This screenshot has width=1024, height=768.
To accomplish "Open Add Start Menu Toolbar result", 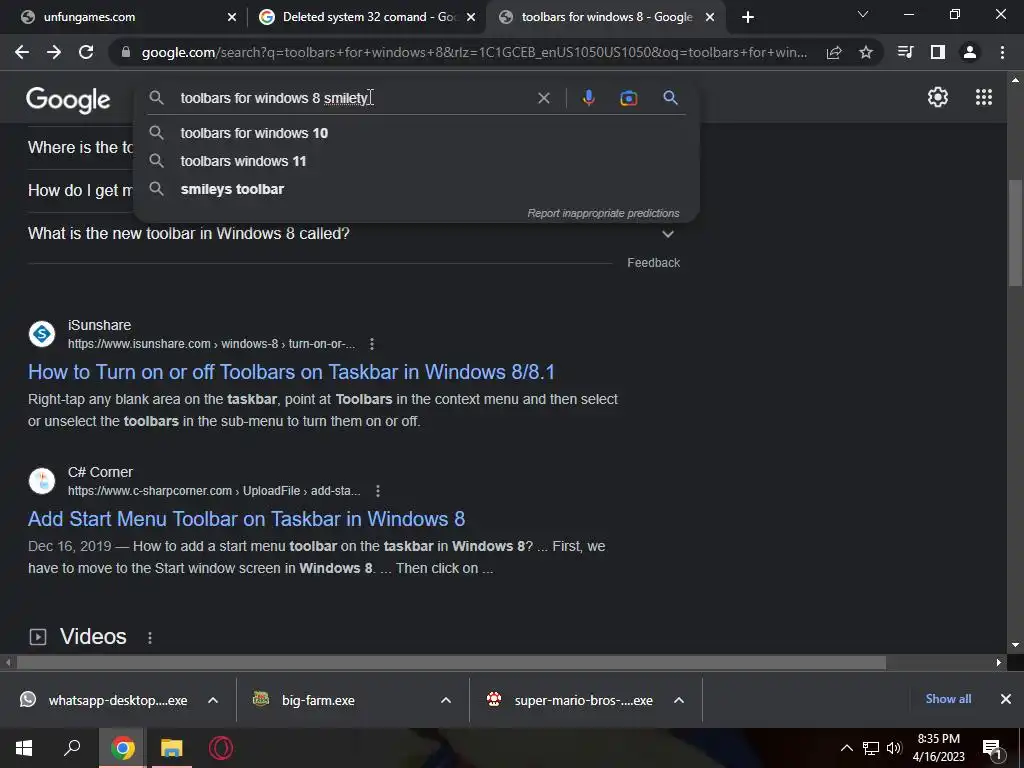I will [246, 519].
